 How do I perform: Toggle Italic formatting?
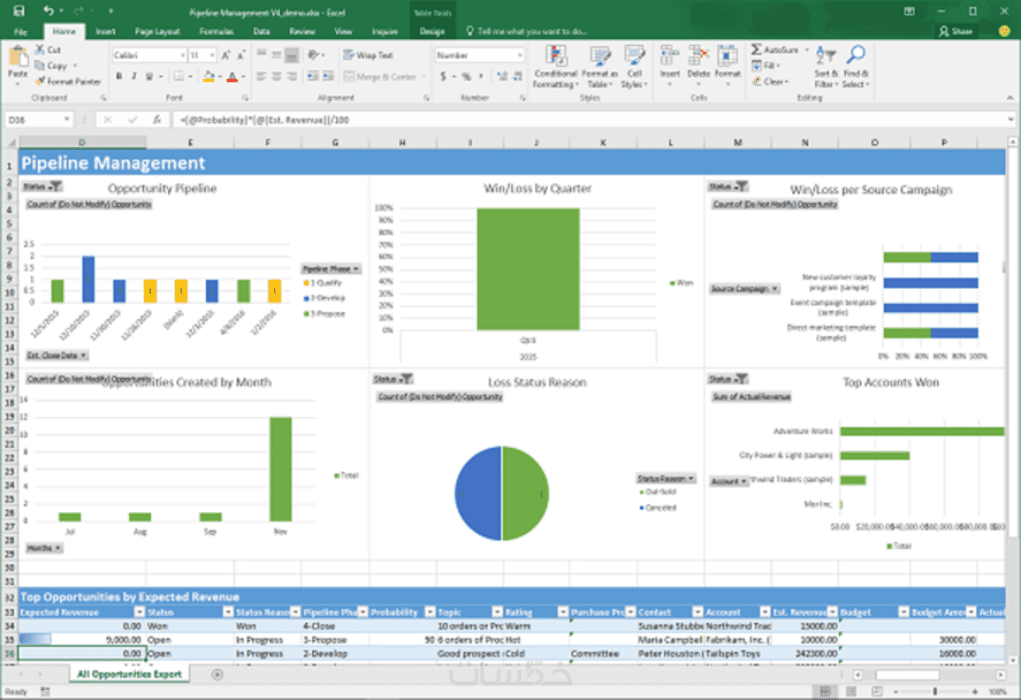click(x=134, y=77)
